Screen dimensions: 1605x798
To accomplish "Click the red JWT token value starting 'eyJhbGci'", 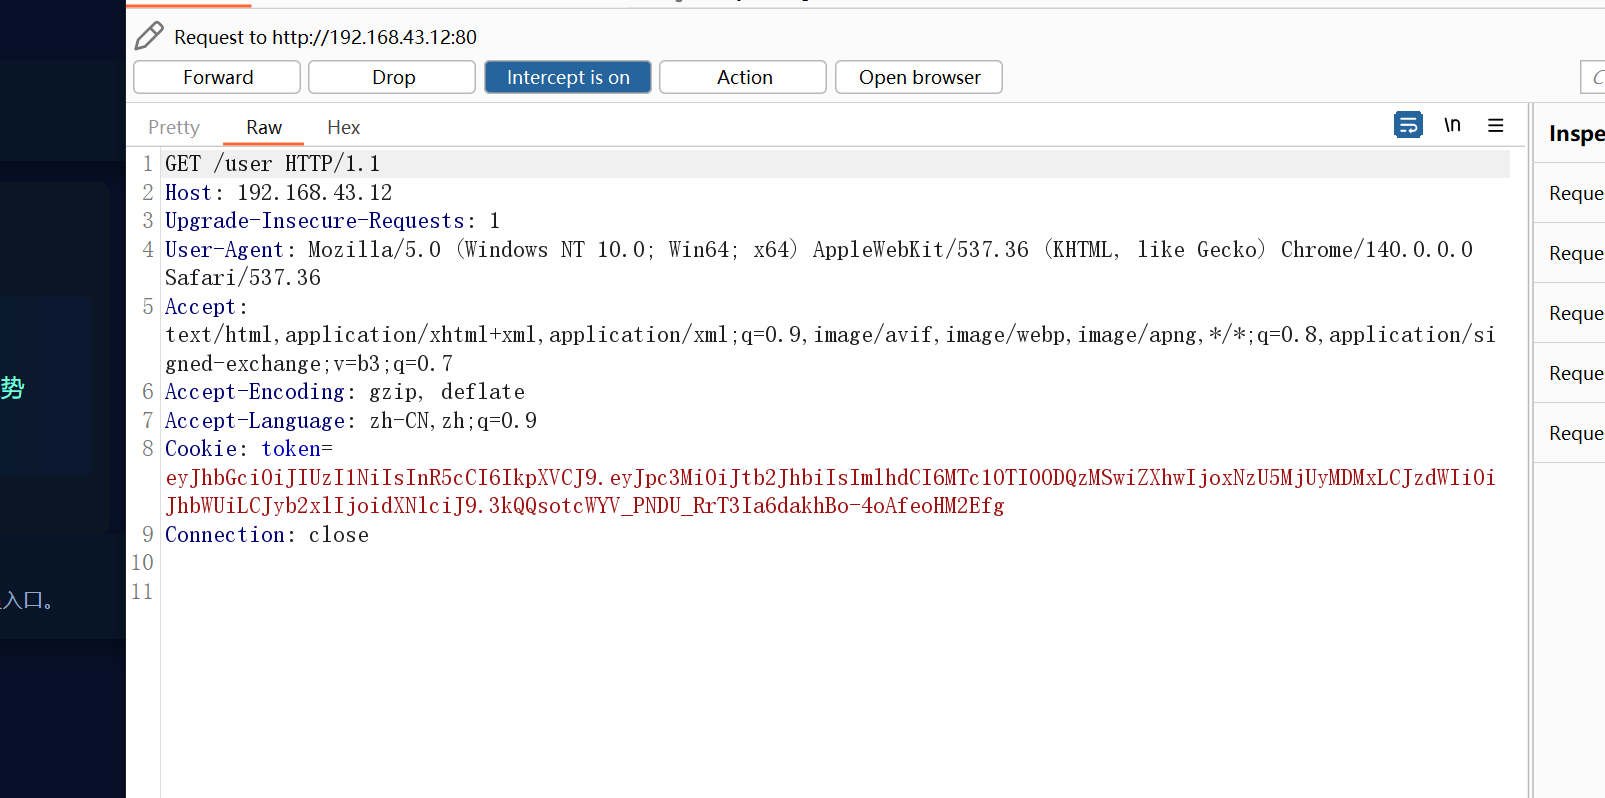I will coord(830,492).
